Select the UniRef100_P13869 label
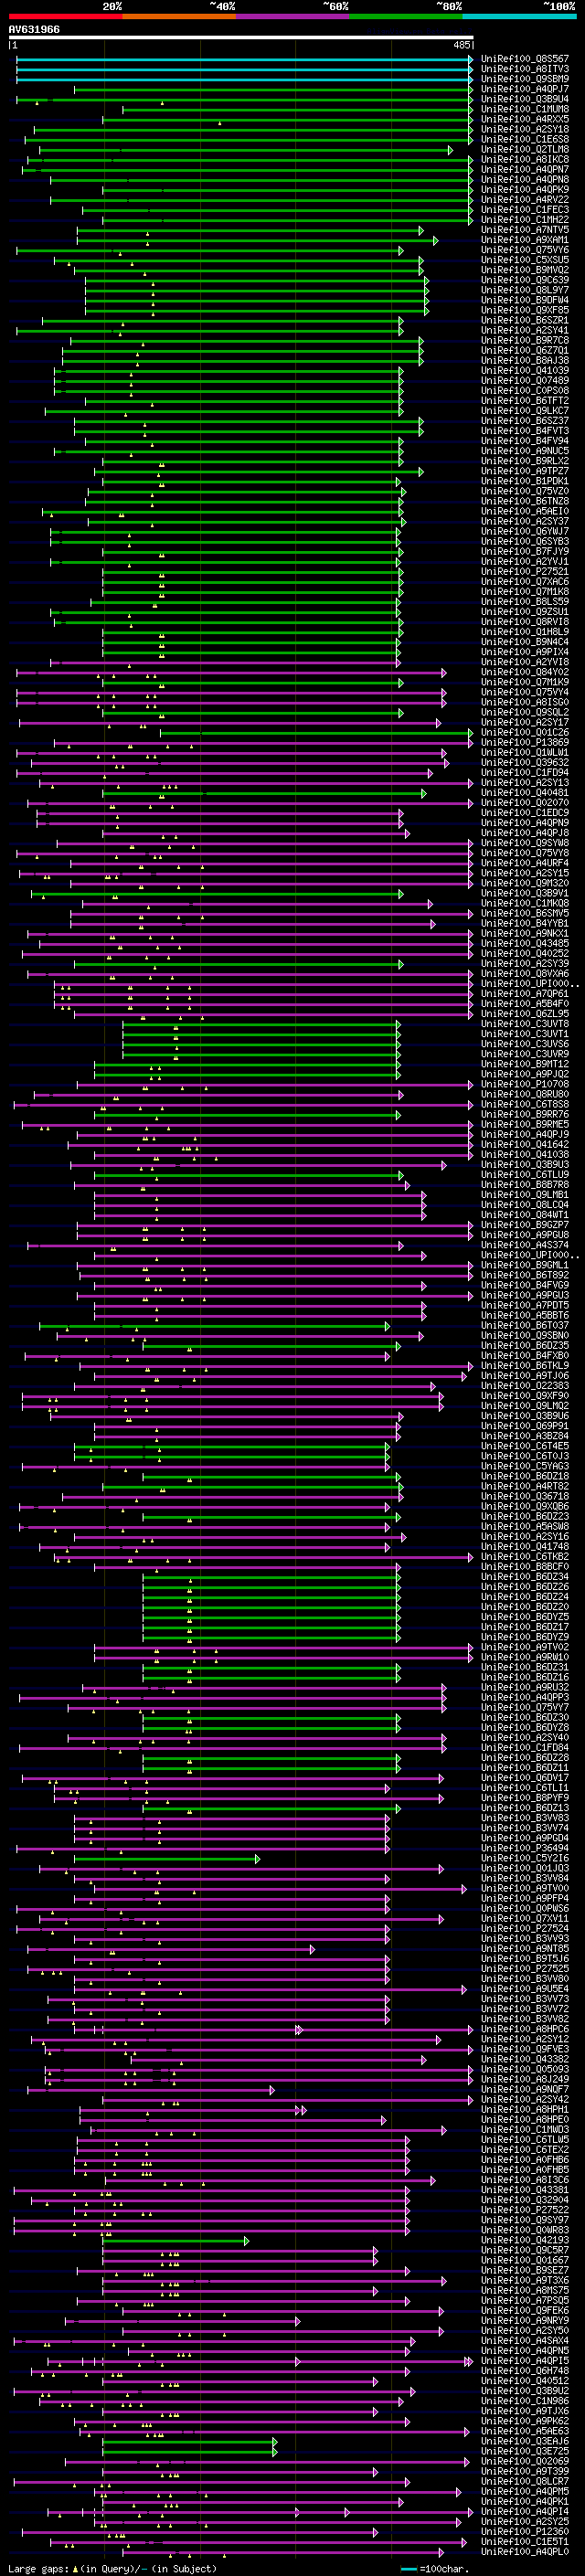The height and width of the screenshot is (2576, 585). [525, 743]
